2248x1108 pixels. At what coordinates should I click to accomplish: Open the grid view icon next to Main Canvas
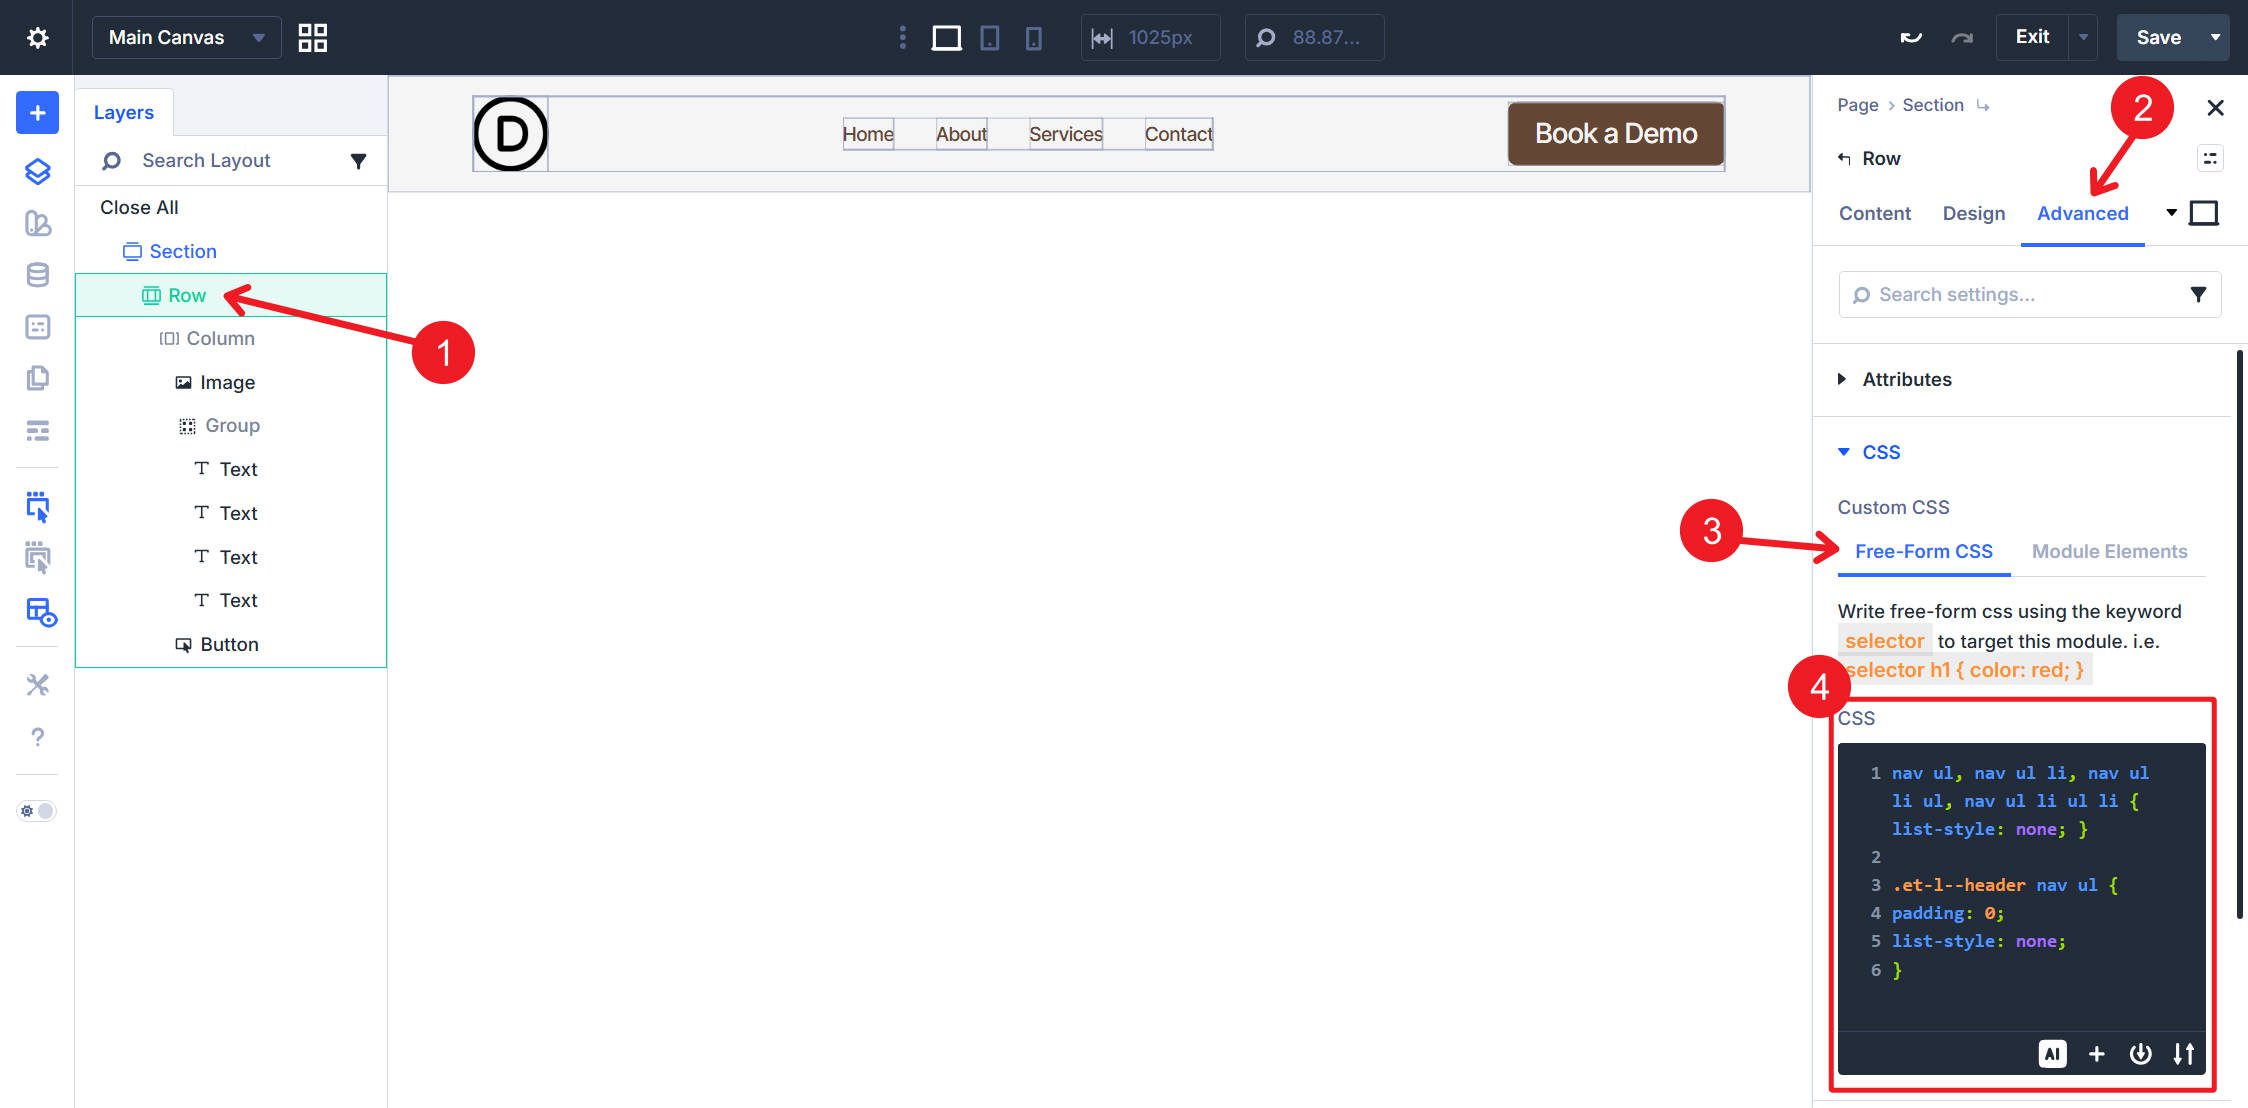pos(311,37)
